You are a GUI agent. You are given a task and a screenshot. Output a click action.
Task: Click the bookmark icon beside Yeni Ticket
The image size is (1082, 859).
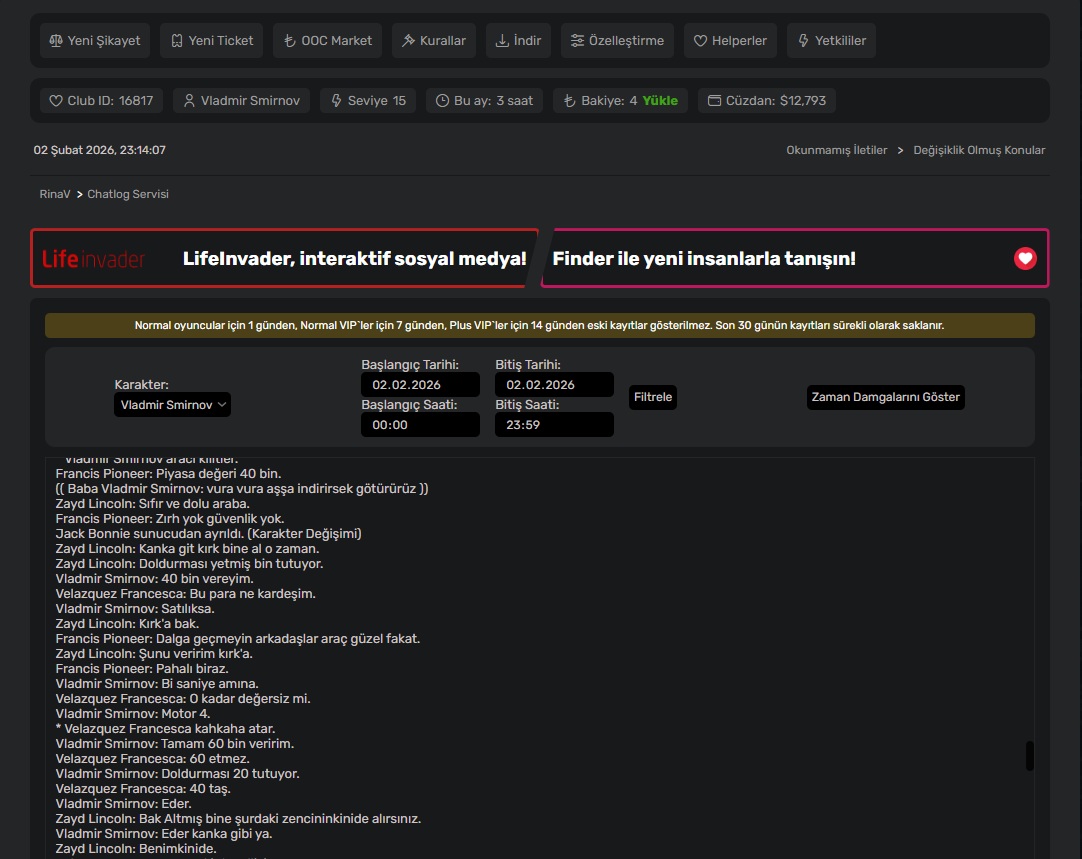177,41
